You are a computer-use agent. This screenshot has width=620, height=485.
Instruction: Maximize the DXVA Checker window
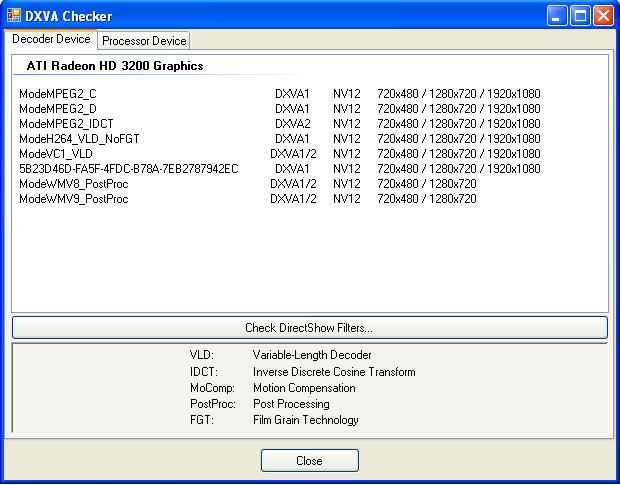(580, 16)
